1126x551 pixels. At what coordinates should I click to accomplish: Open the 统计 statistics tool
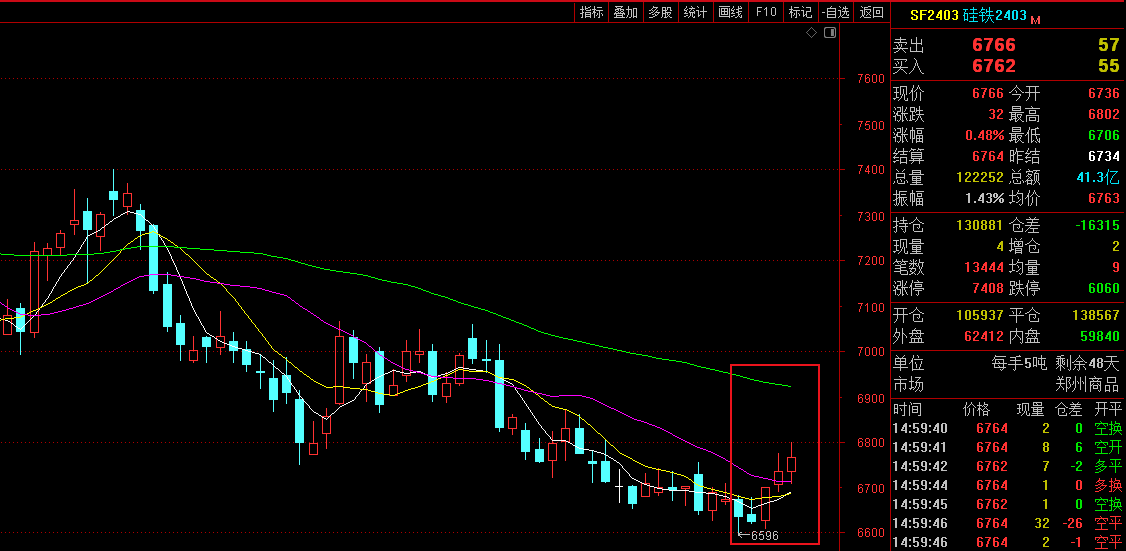tap(695, 12)
